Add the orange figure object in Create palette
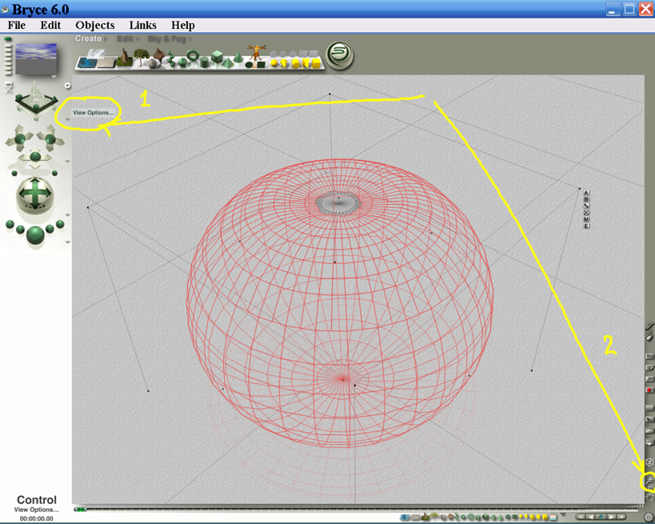This screenshot has width=655, height=524. (255, 52)
